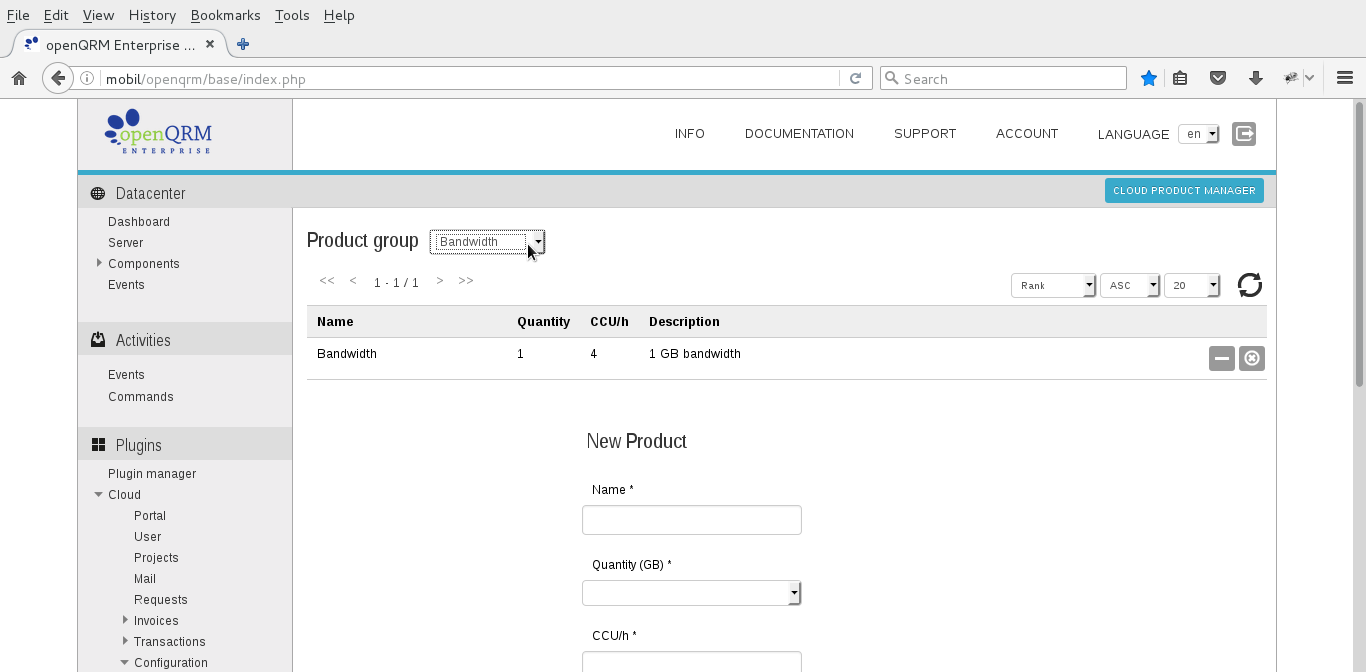Open the Plugin manager link
1366x672 pixels.
(152, 474)
